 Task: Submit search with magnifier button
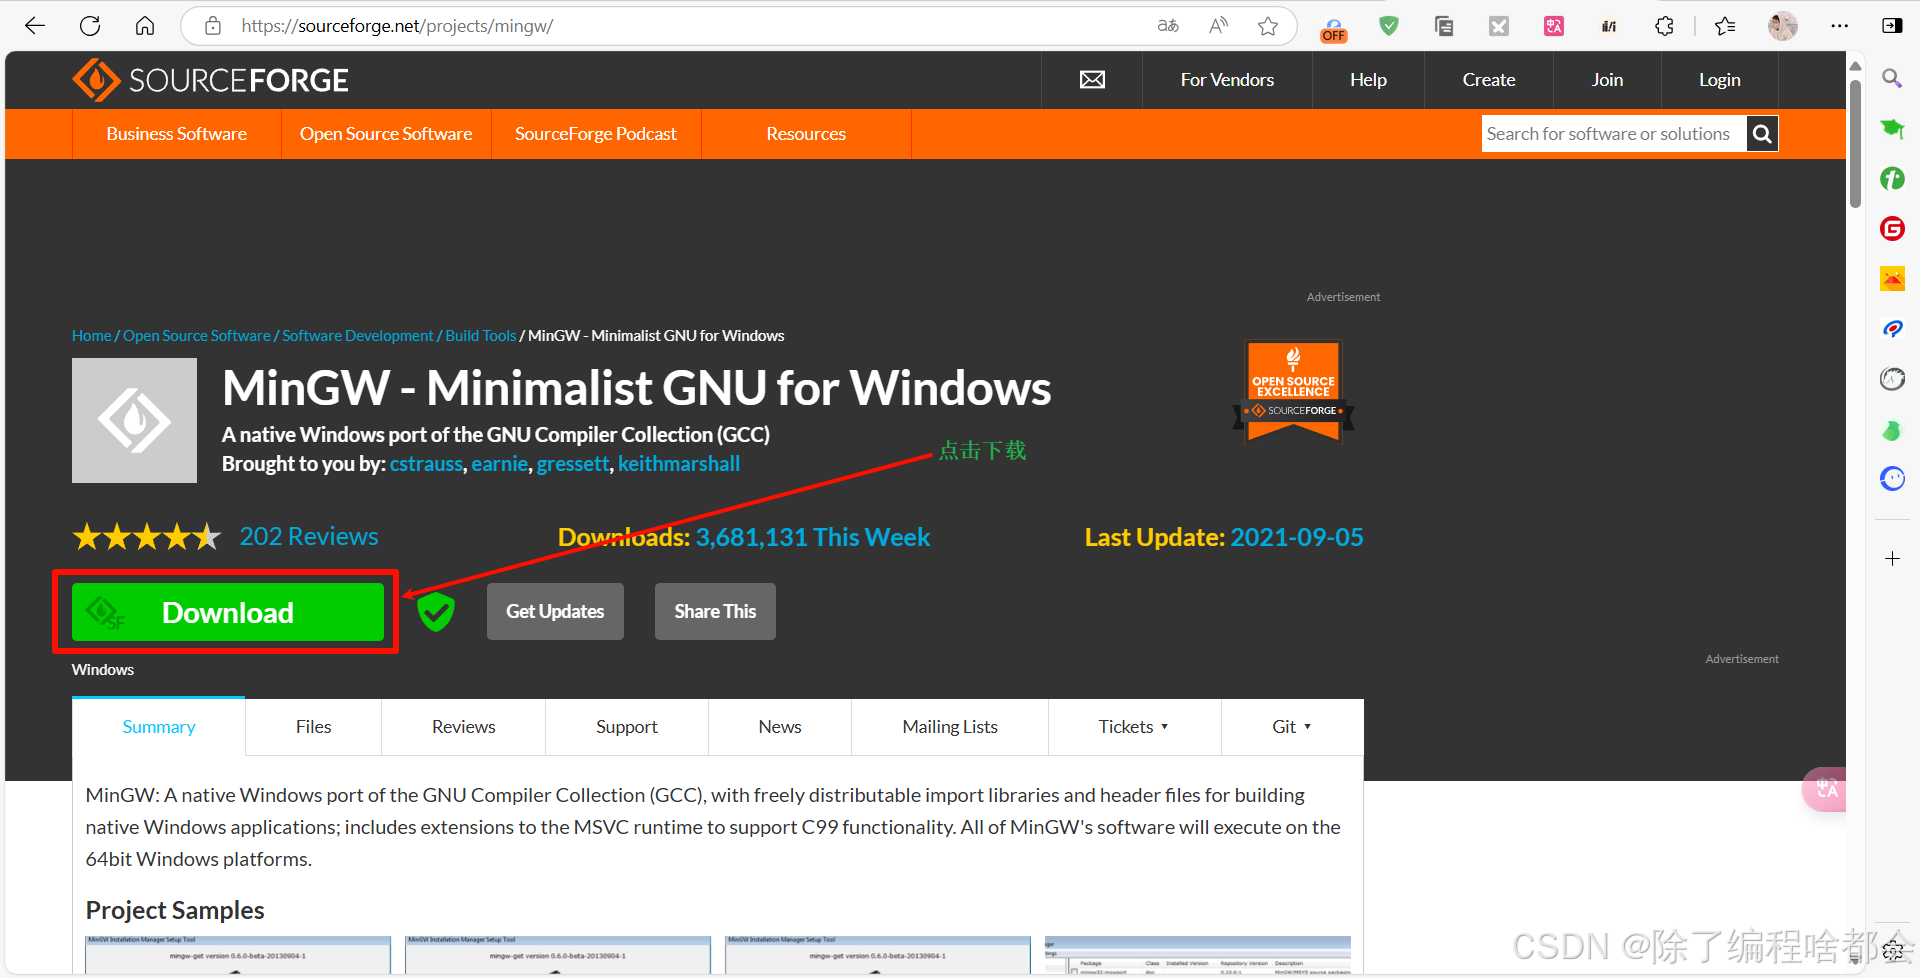pyautogui.click(x=1762, y=134)
